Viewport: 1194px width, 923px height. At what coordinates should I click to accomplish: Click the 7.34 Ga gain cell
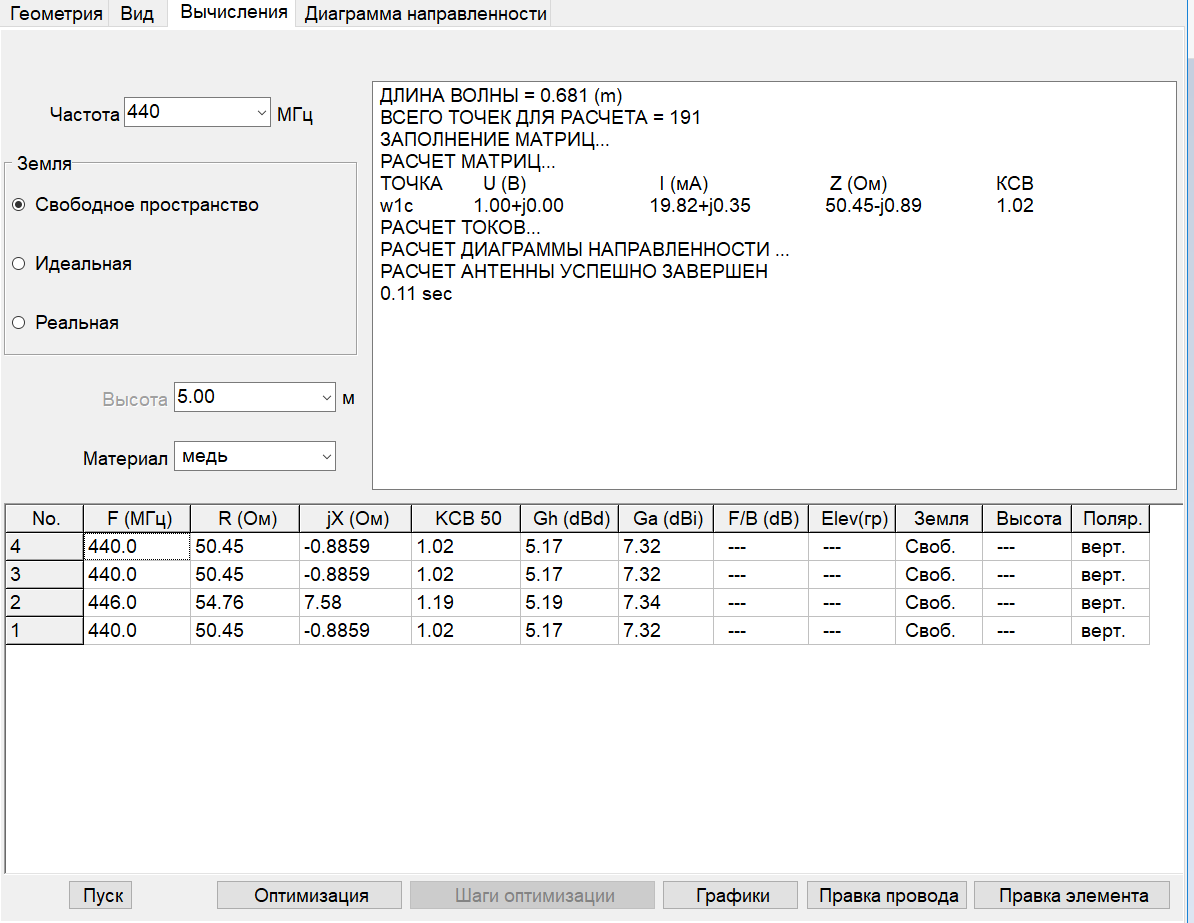(x=666, y=602)
